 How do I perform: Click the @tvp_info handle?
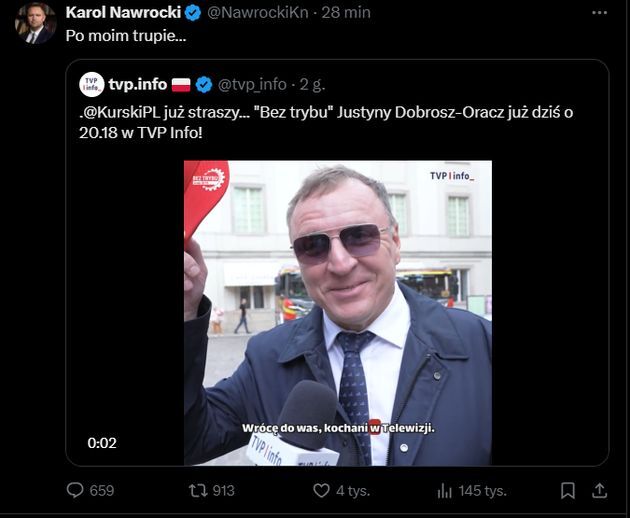pos(252,84)
